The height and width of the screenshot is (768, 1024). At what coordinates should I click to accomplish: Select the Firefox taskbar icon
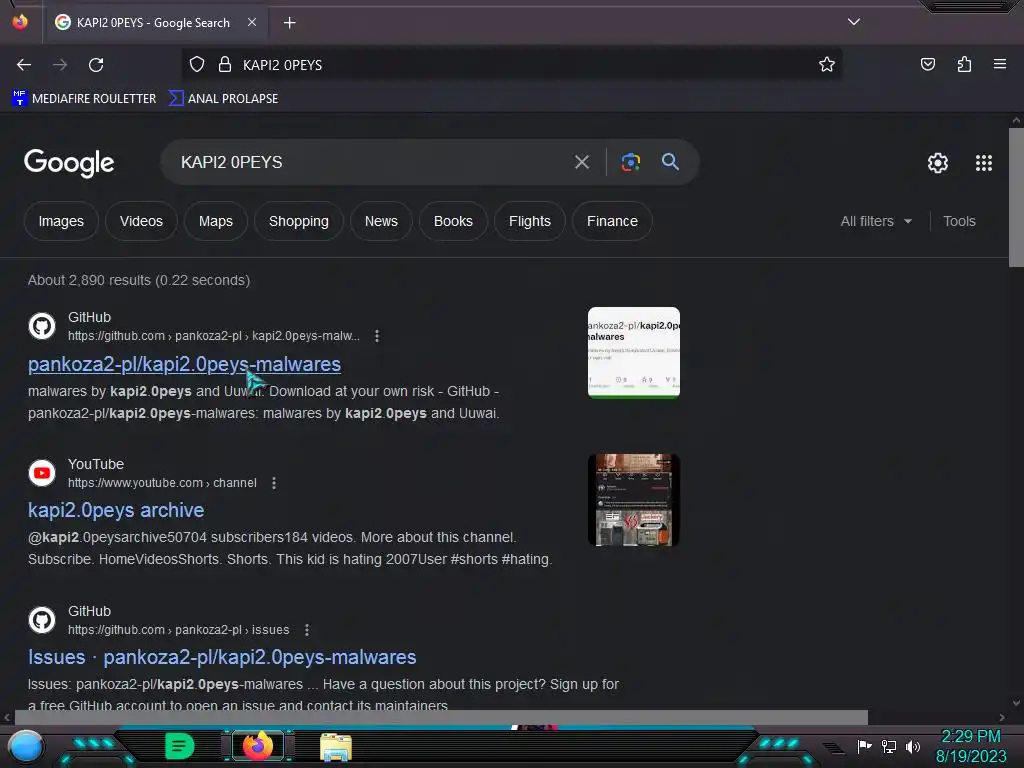point(258,746)
